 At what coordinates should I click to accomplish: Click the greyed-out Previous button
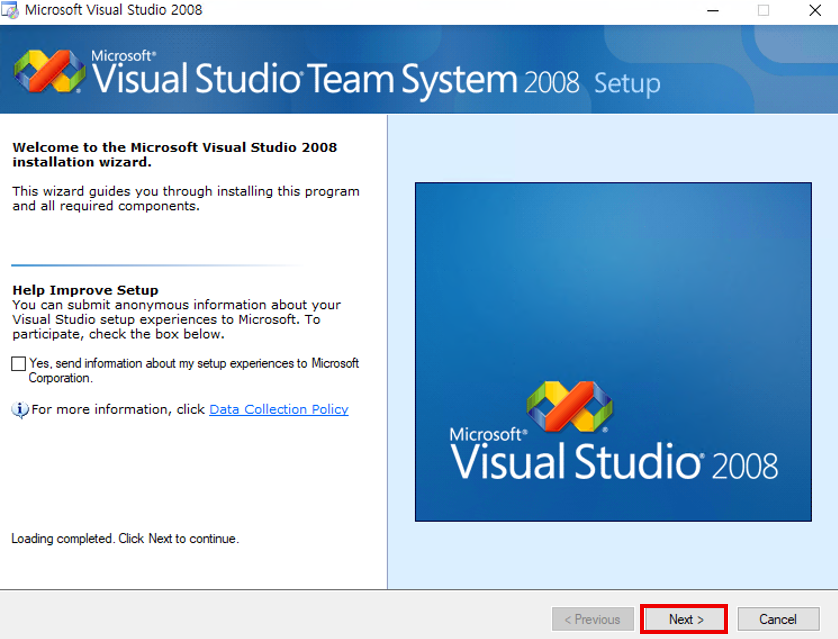click(593, 619)
